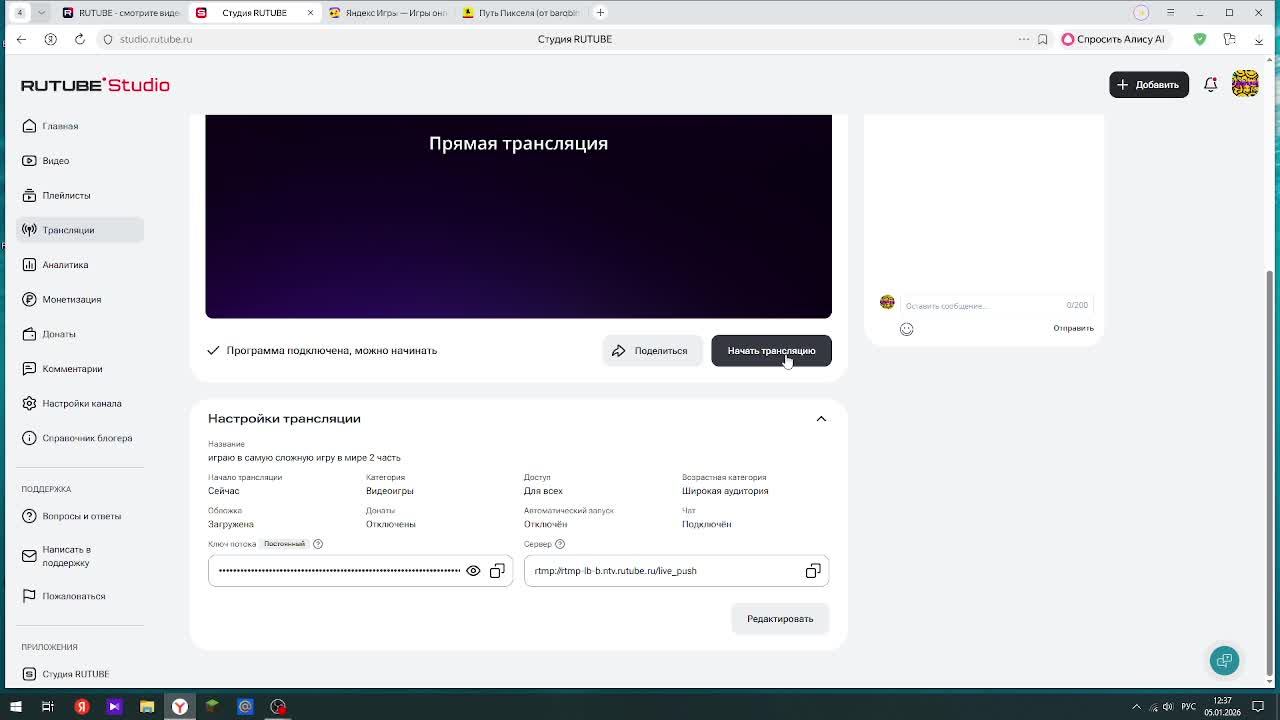Copy the stream key to clipboard
This screenshot has height=720, width=1280.
[x=497, y=571]
